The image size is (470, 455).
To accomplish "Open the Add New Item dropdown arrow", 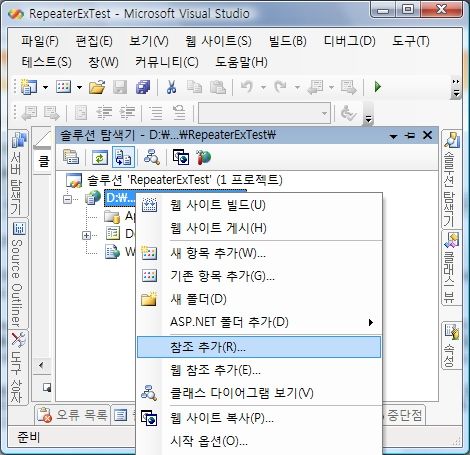I will pyautogui.click(x=79, y=88).
